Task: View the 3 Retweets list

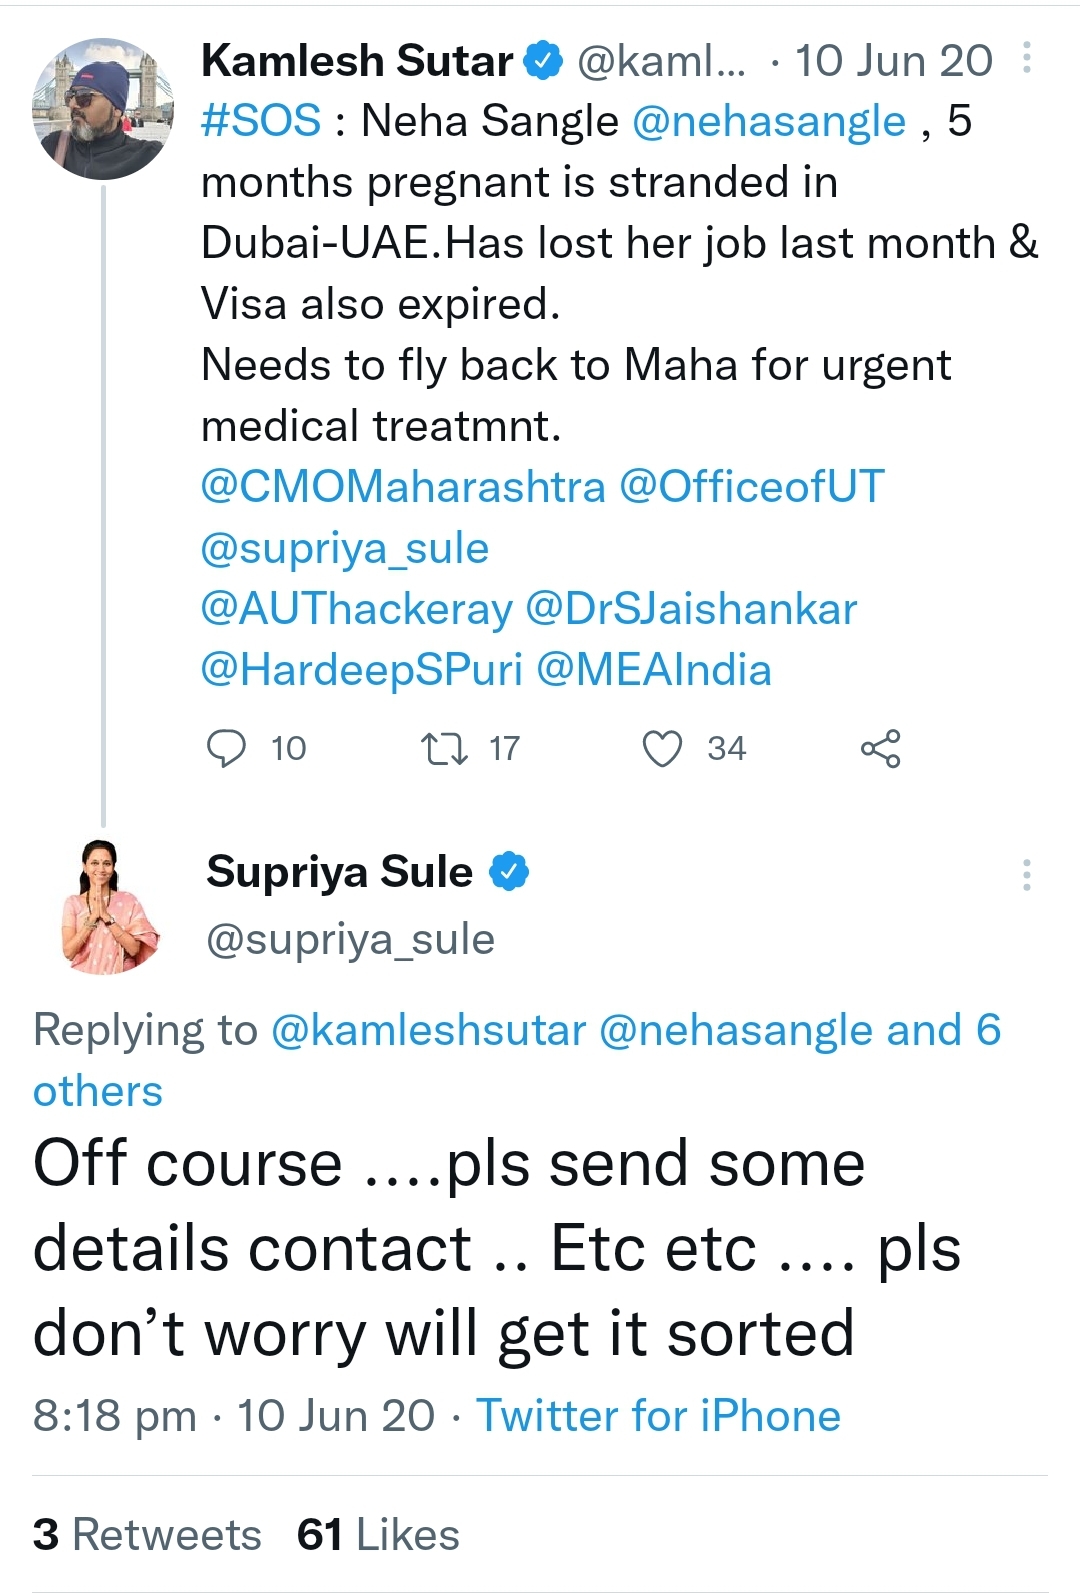Action: 147,1535
